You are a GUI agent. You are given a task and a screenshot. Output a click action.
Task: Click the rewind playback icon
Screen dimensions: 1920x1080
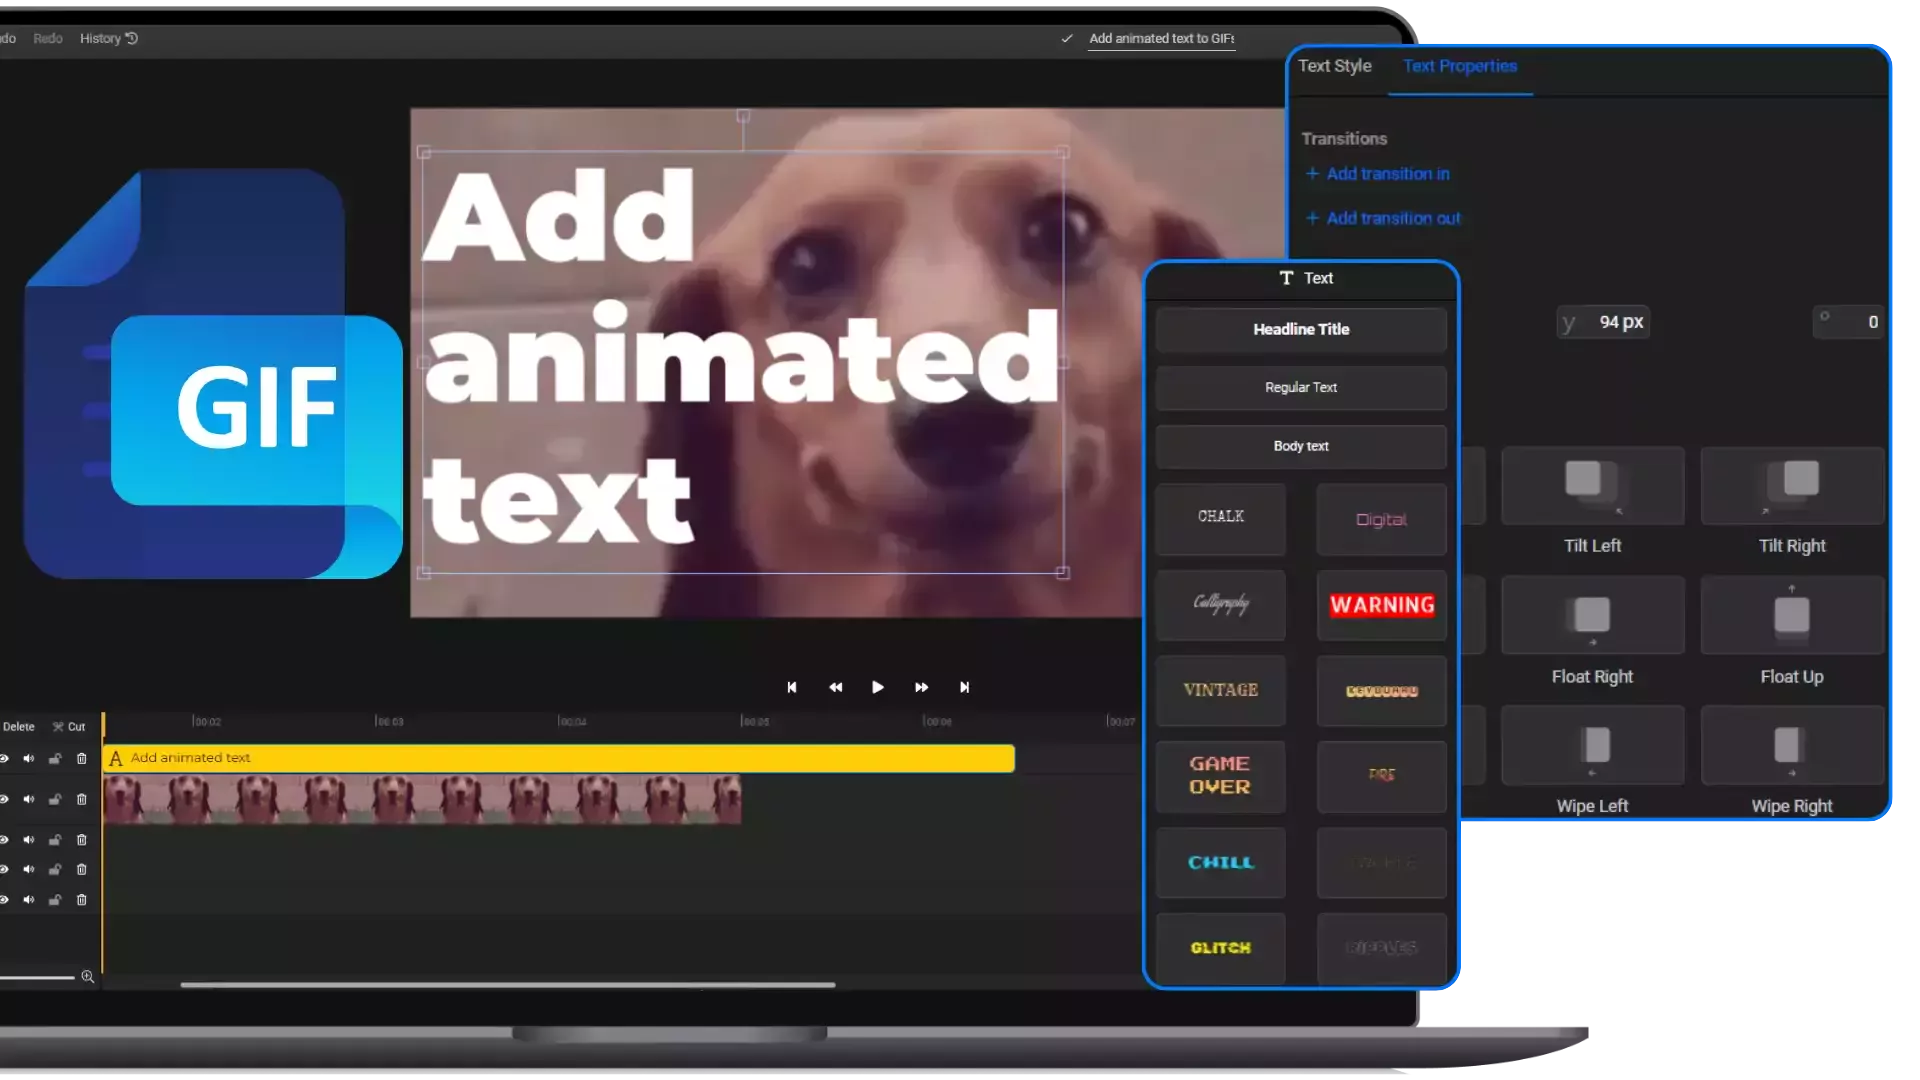pyautogui.click(x=836, y=687)
